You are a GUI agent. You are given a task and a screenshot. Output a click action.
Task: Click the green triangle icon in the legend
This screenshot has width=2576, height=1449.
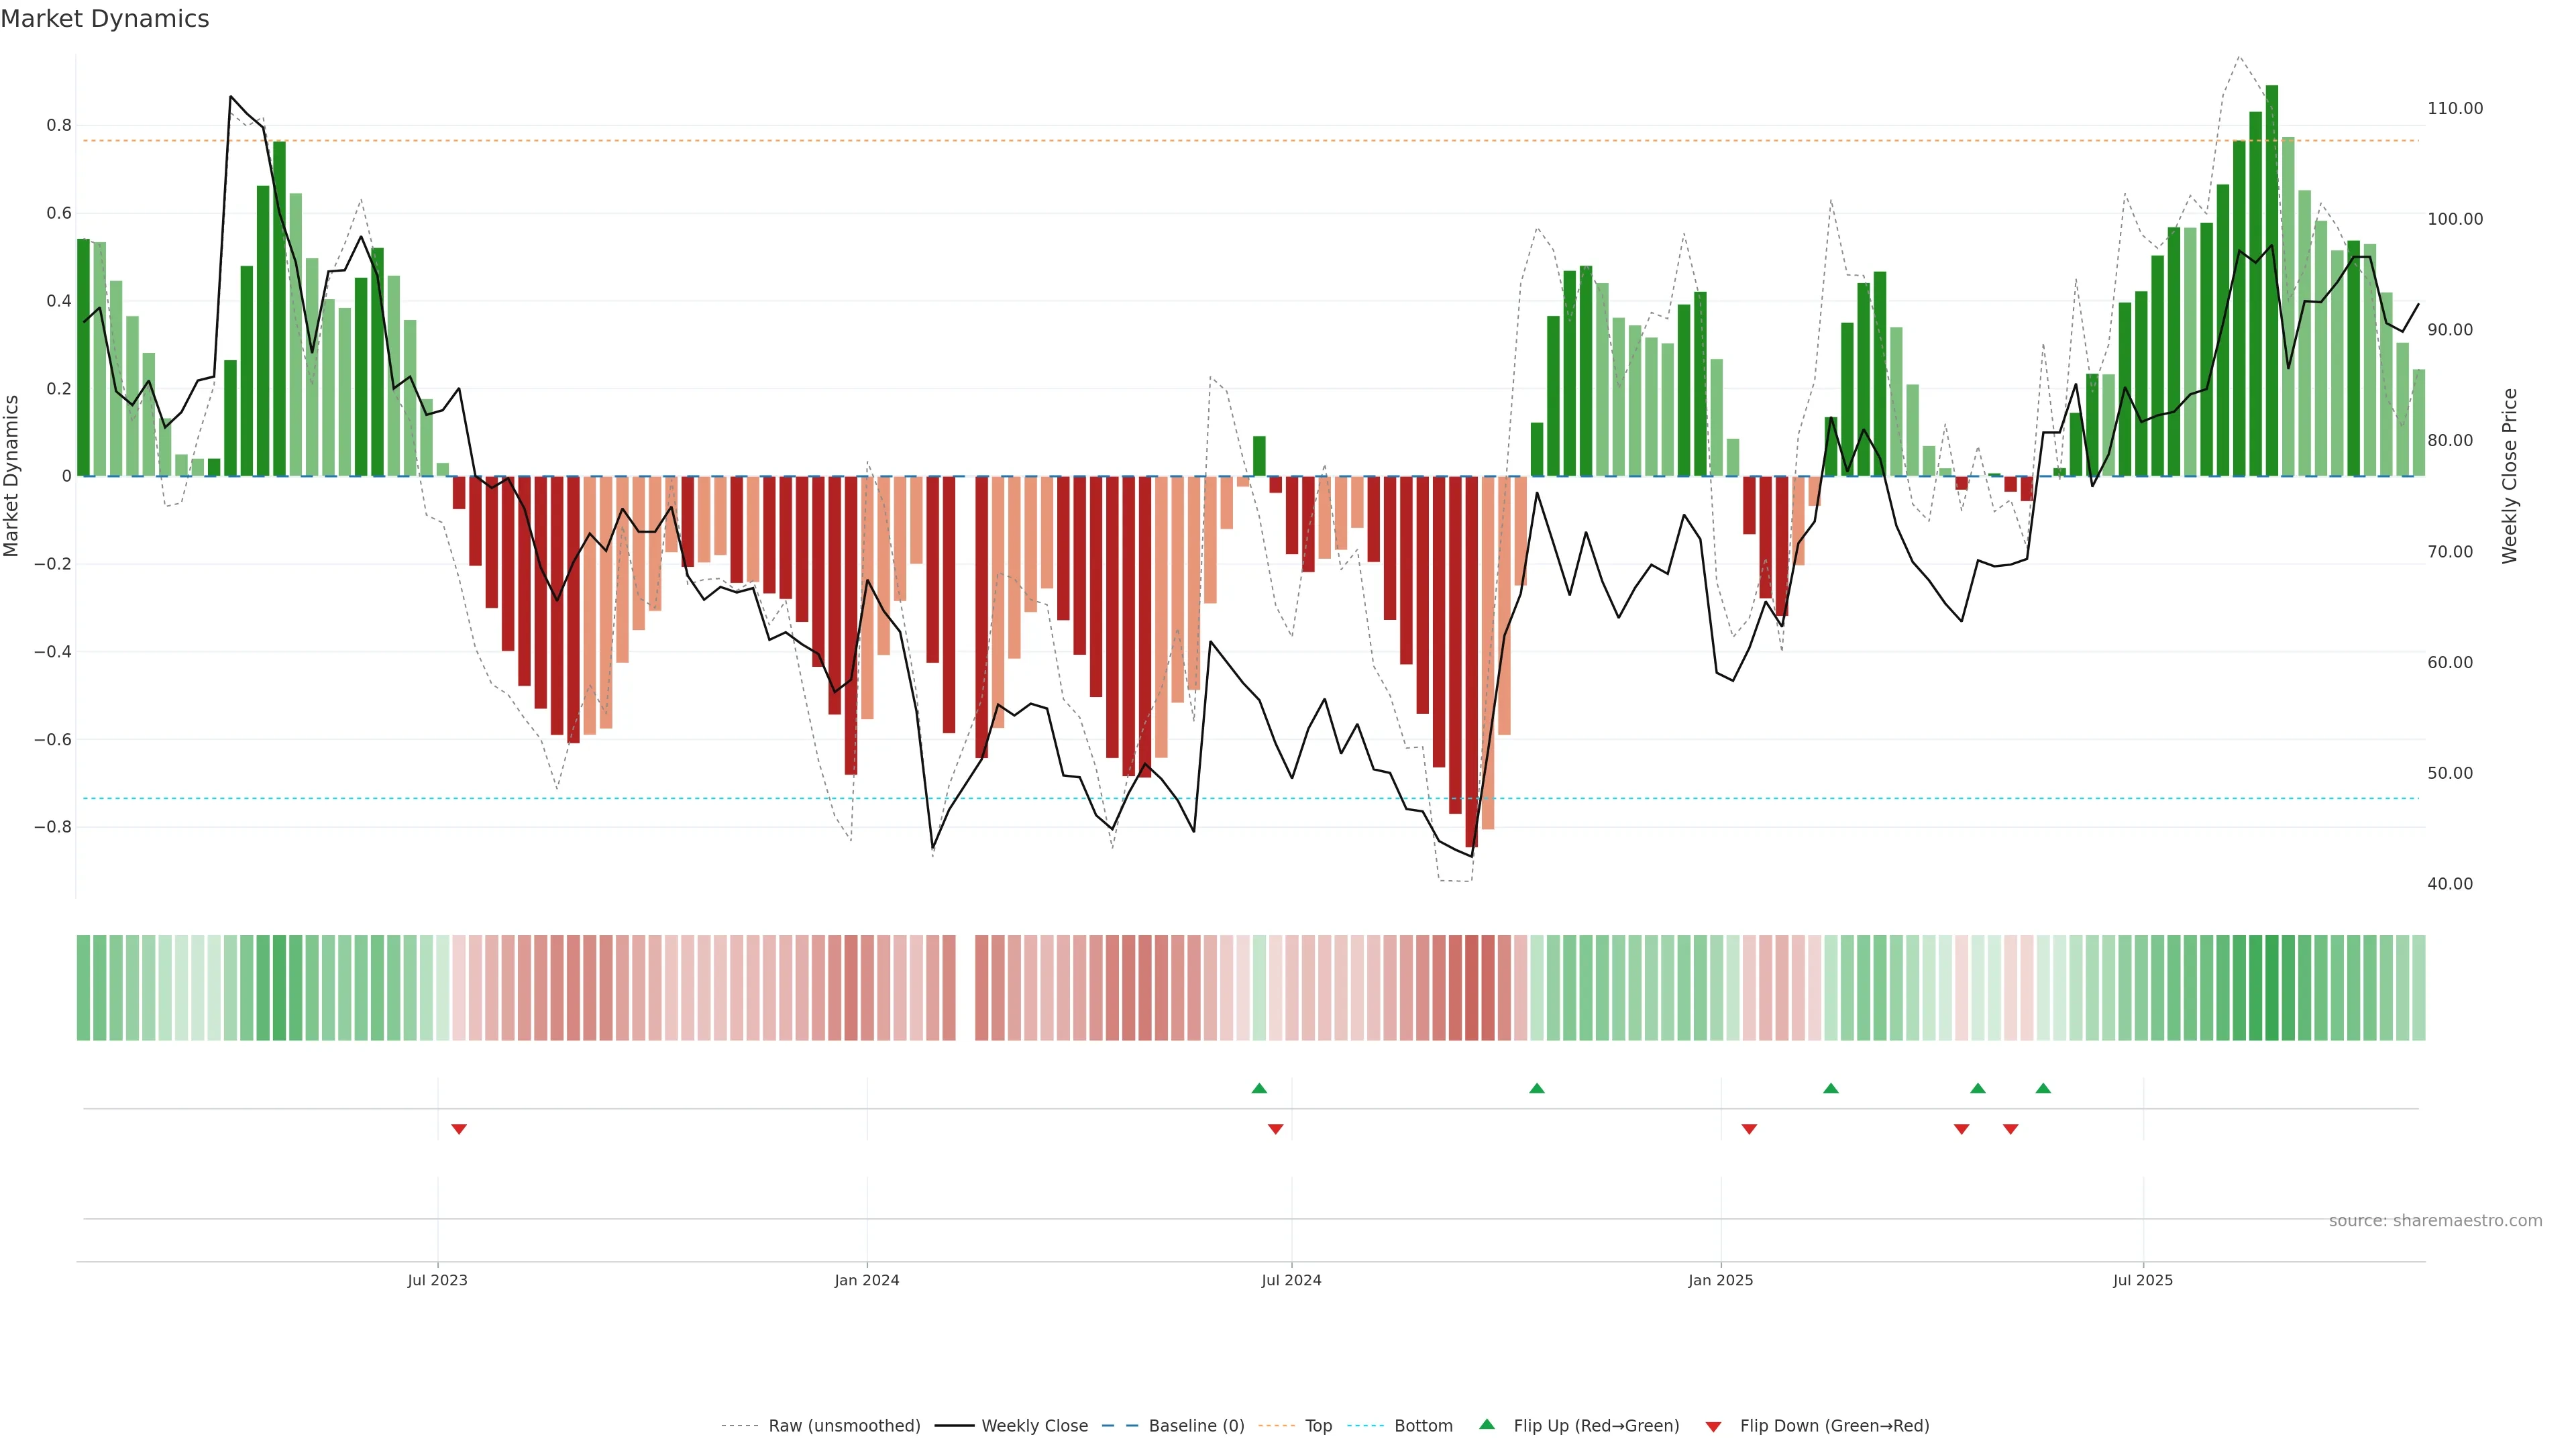pos(1487,1424)
